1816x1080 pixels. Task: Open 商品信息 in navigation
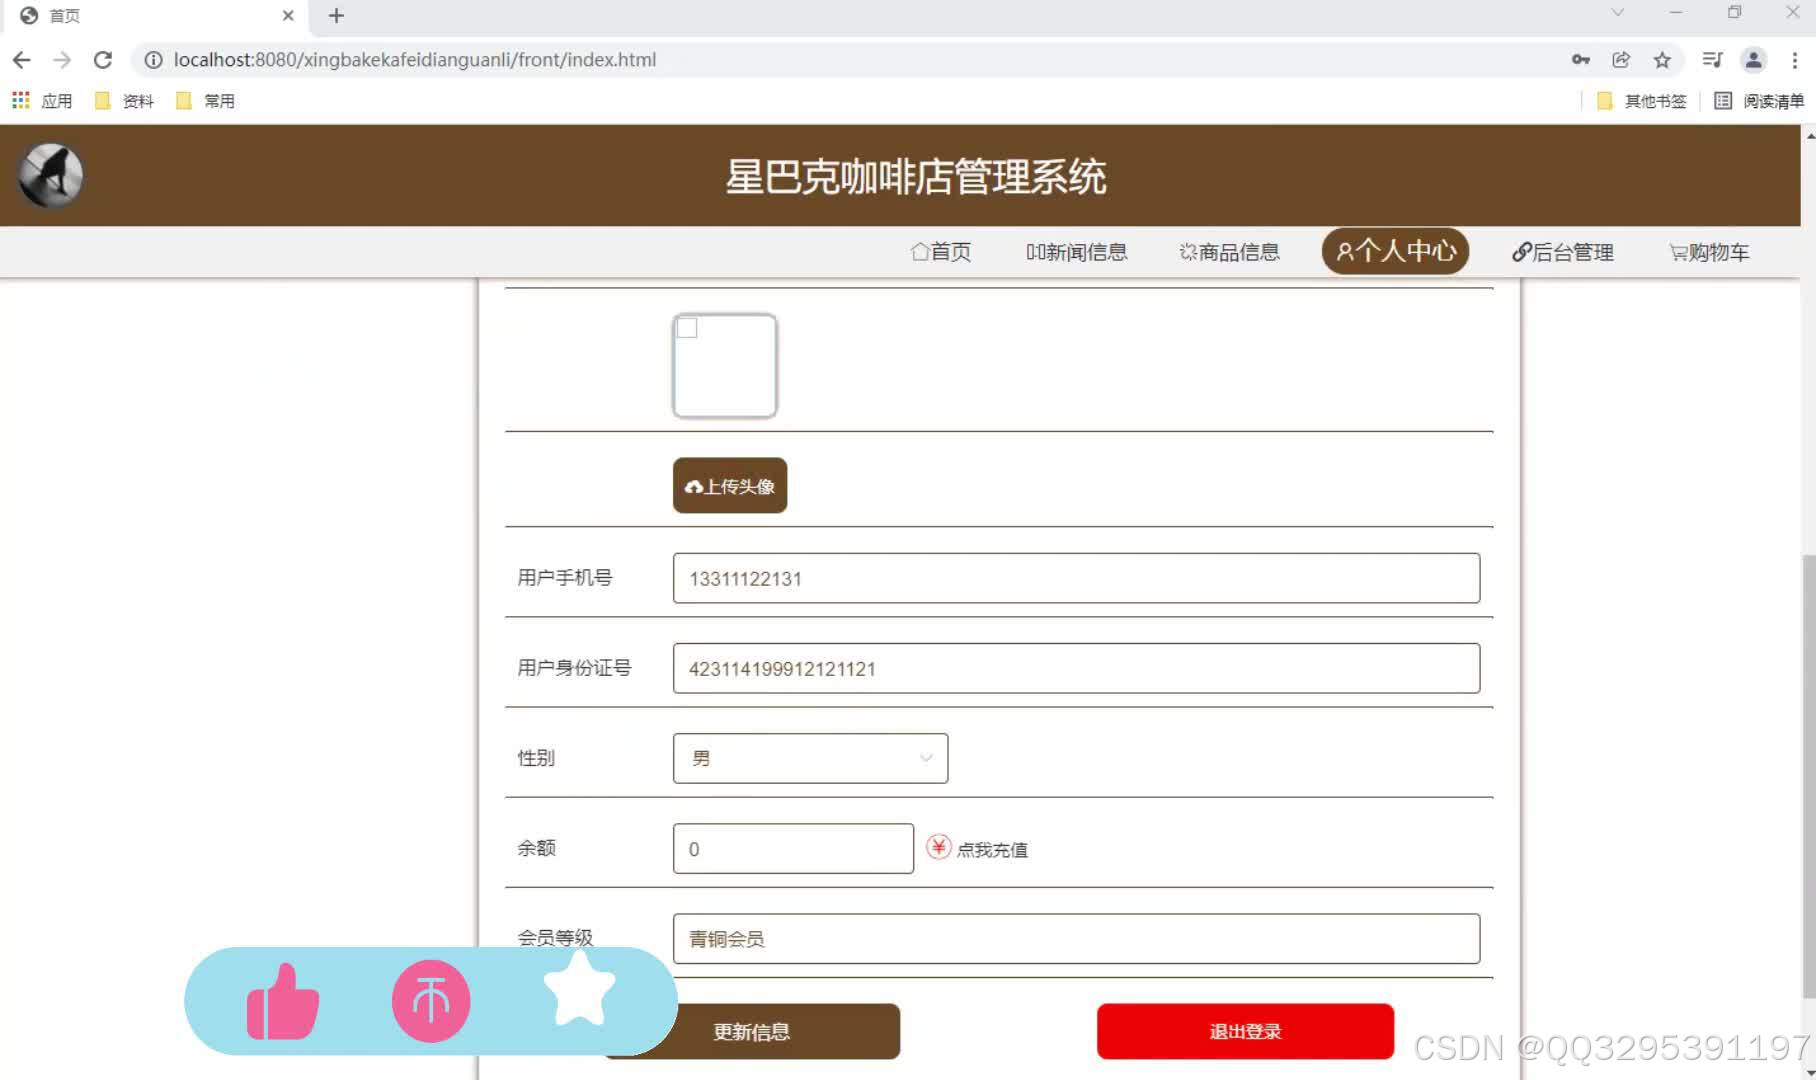(1230, 252)
